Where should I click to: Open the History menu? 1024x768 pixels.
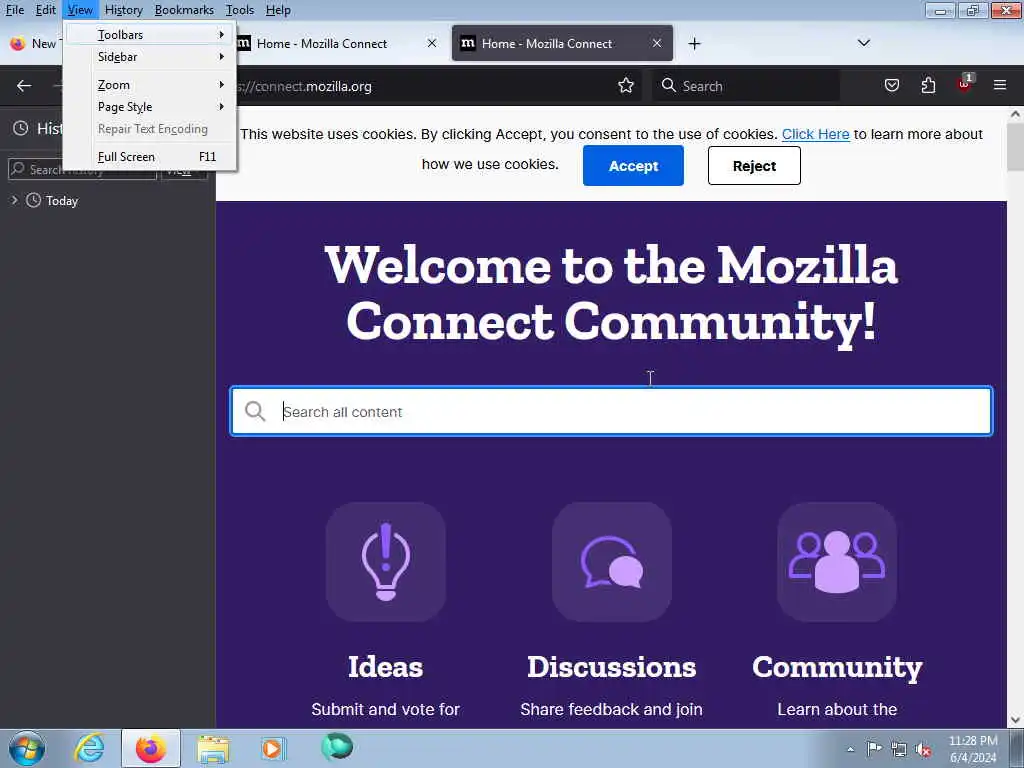tap(123, 10)
